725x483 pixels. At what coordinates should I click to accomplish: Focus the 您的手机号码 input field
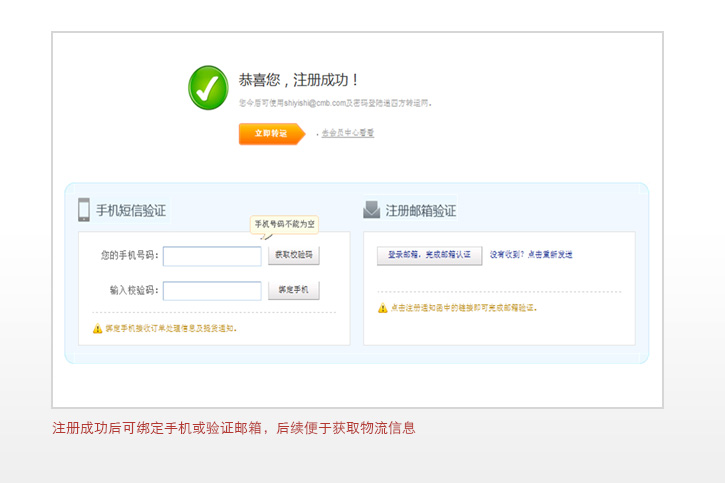[212, 256]
